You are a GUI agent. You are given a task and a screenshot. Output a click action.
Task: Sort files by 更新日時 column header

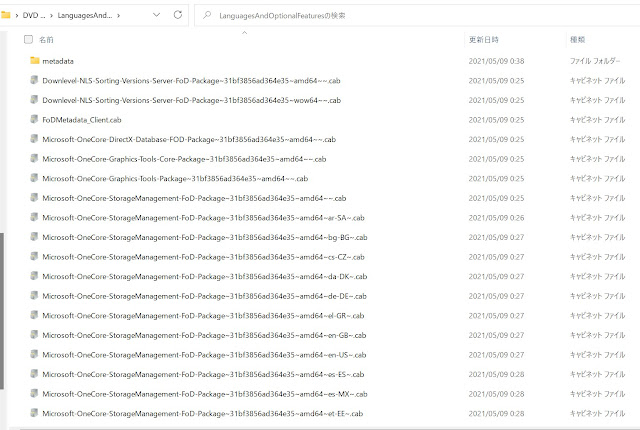click(x=484, y=40)
